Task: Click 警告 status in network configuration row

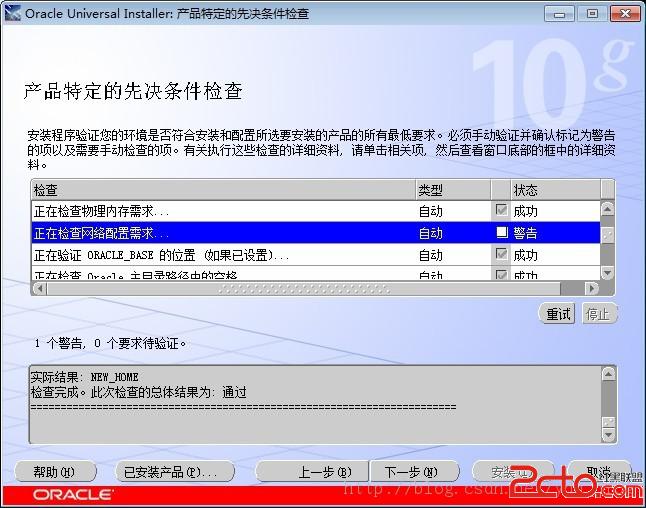Action: 525,233
